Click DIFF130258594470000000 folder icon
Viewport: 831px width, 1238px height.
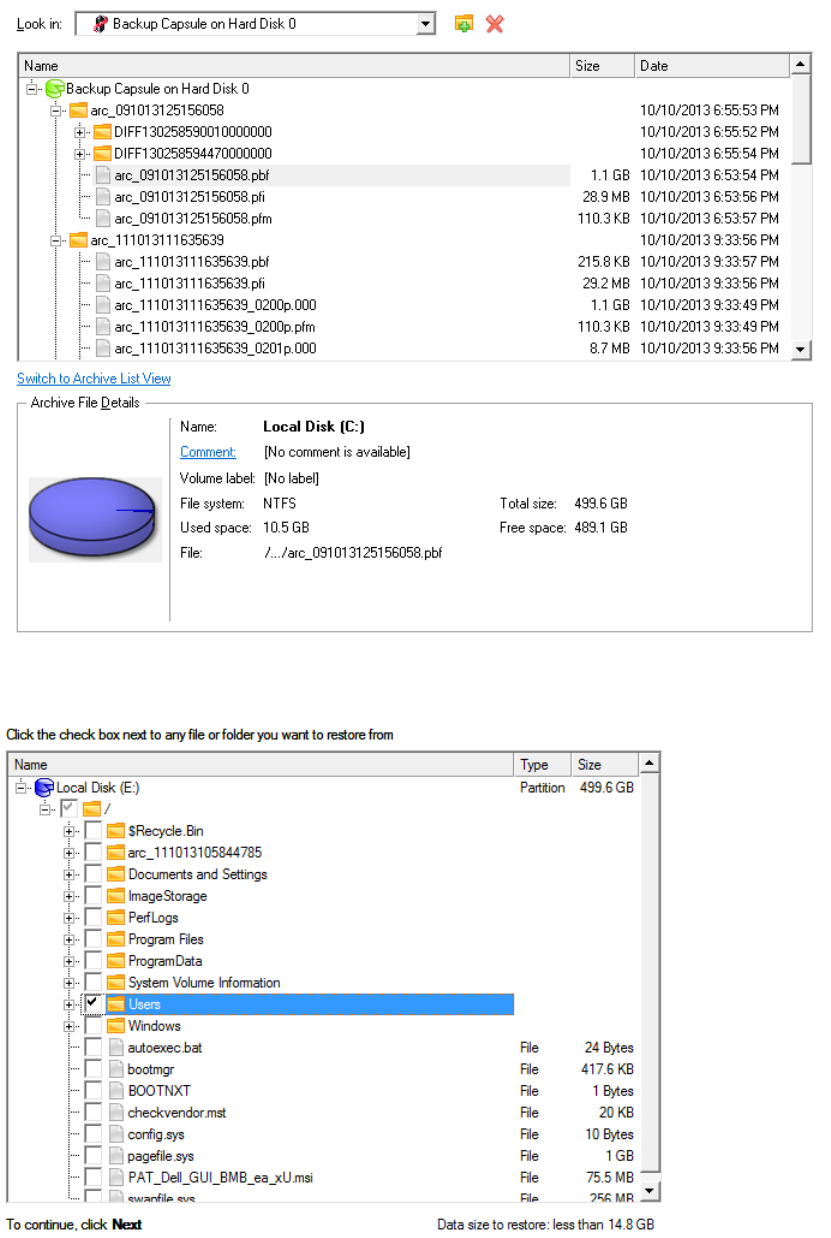pyautogui.click(x=102, y=154)
